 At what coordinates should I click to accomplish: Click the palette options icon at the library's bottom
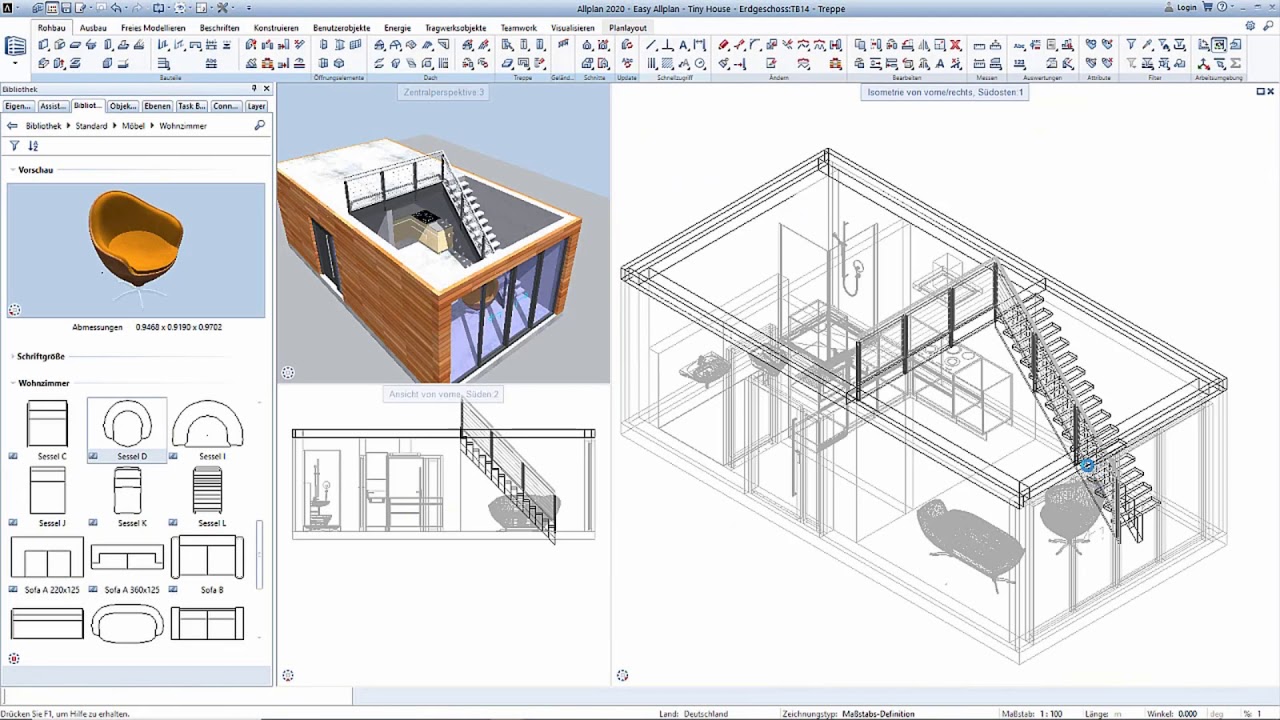pyautogui.click(x=14, y=659)
